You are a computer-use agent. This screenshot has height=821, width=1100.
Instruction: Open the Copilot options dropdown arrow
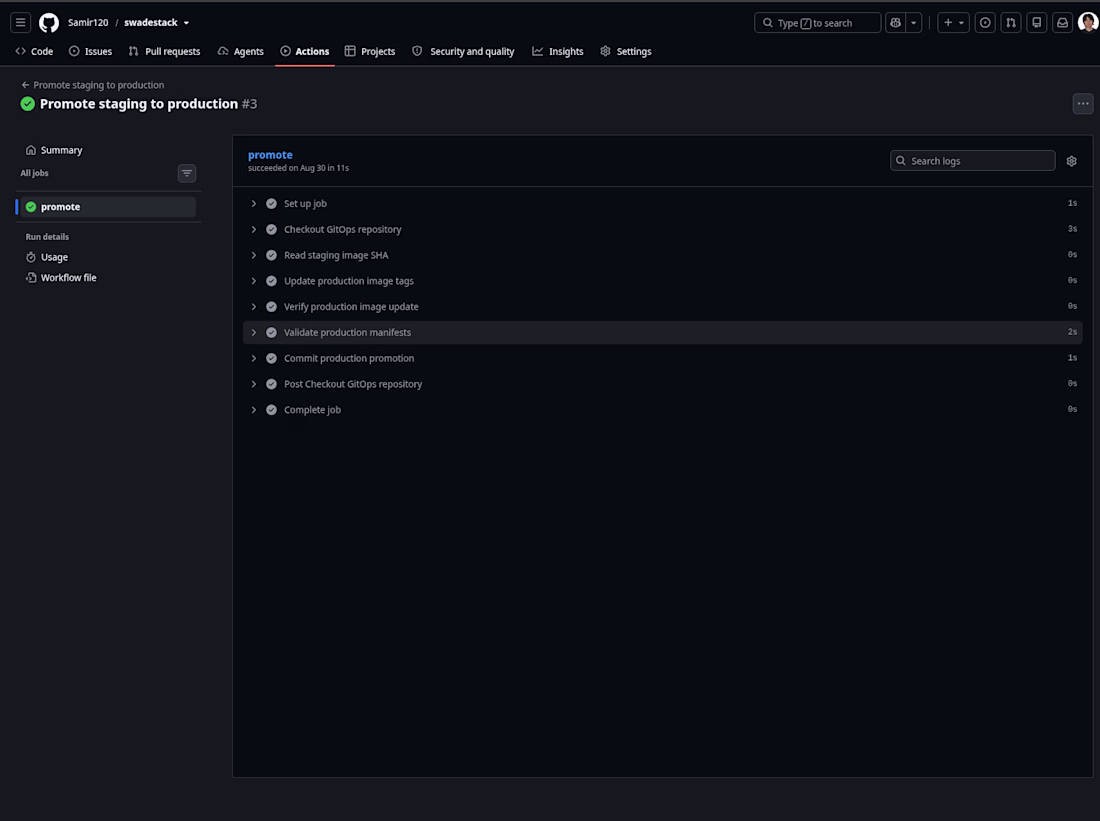tap(913, 22)
